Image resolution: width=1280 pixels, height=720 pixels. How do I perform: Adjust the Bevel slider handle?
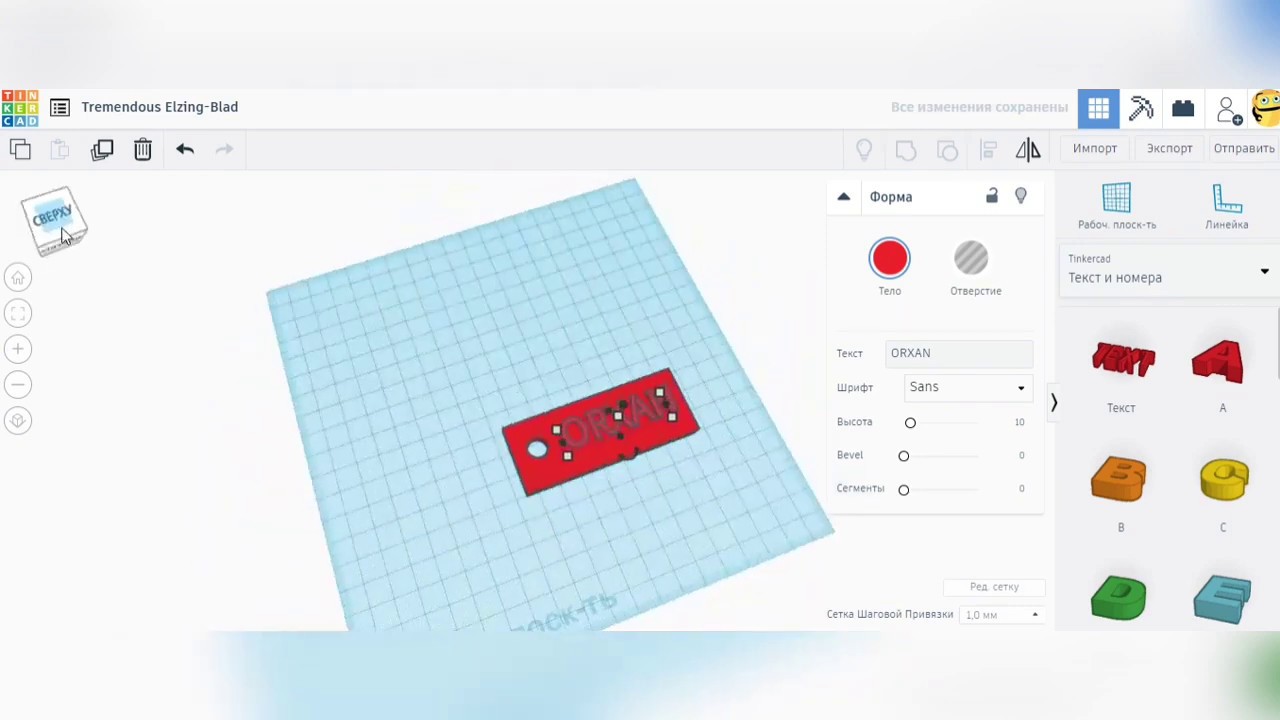[903, 456]
